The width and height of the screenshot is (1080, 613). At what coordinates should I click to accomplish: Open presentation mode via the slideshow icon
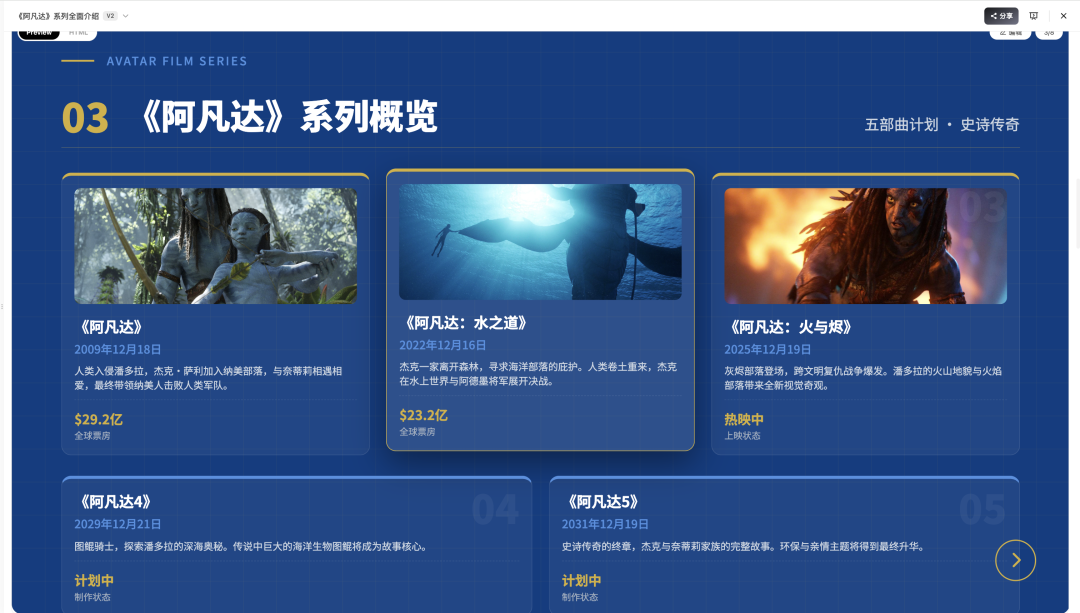[1033, 16]
